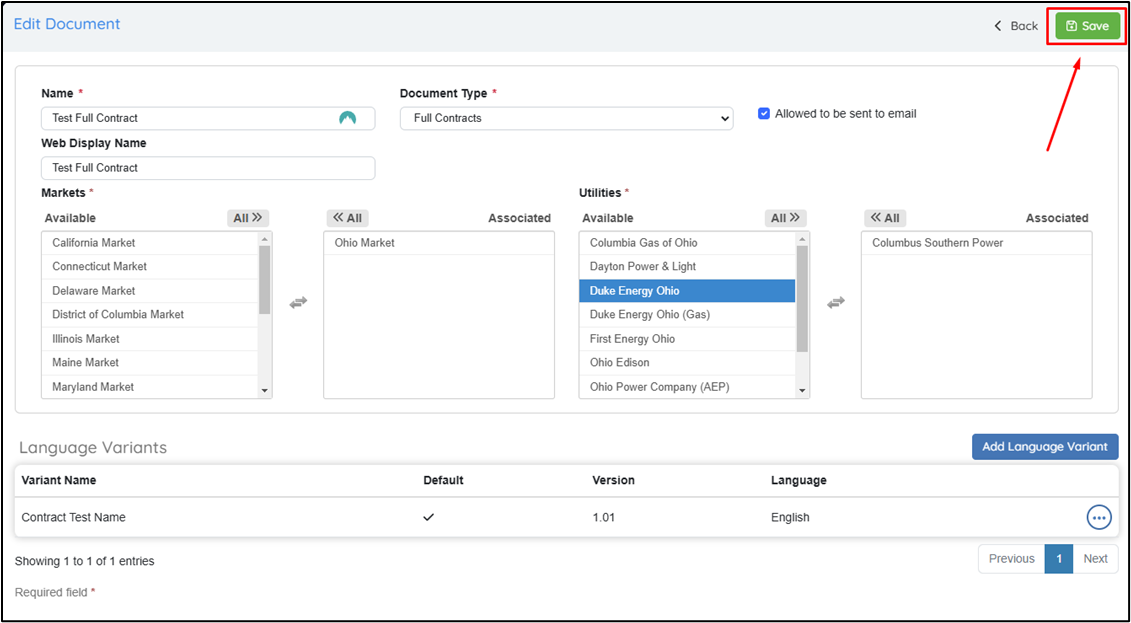This screenshot has width=1131, height=623.
Task: Open the Document Type dropdown
Action: [x=566, y=118]
